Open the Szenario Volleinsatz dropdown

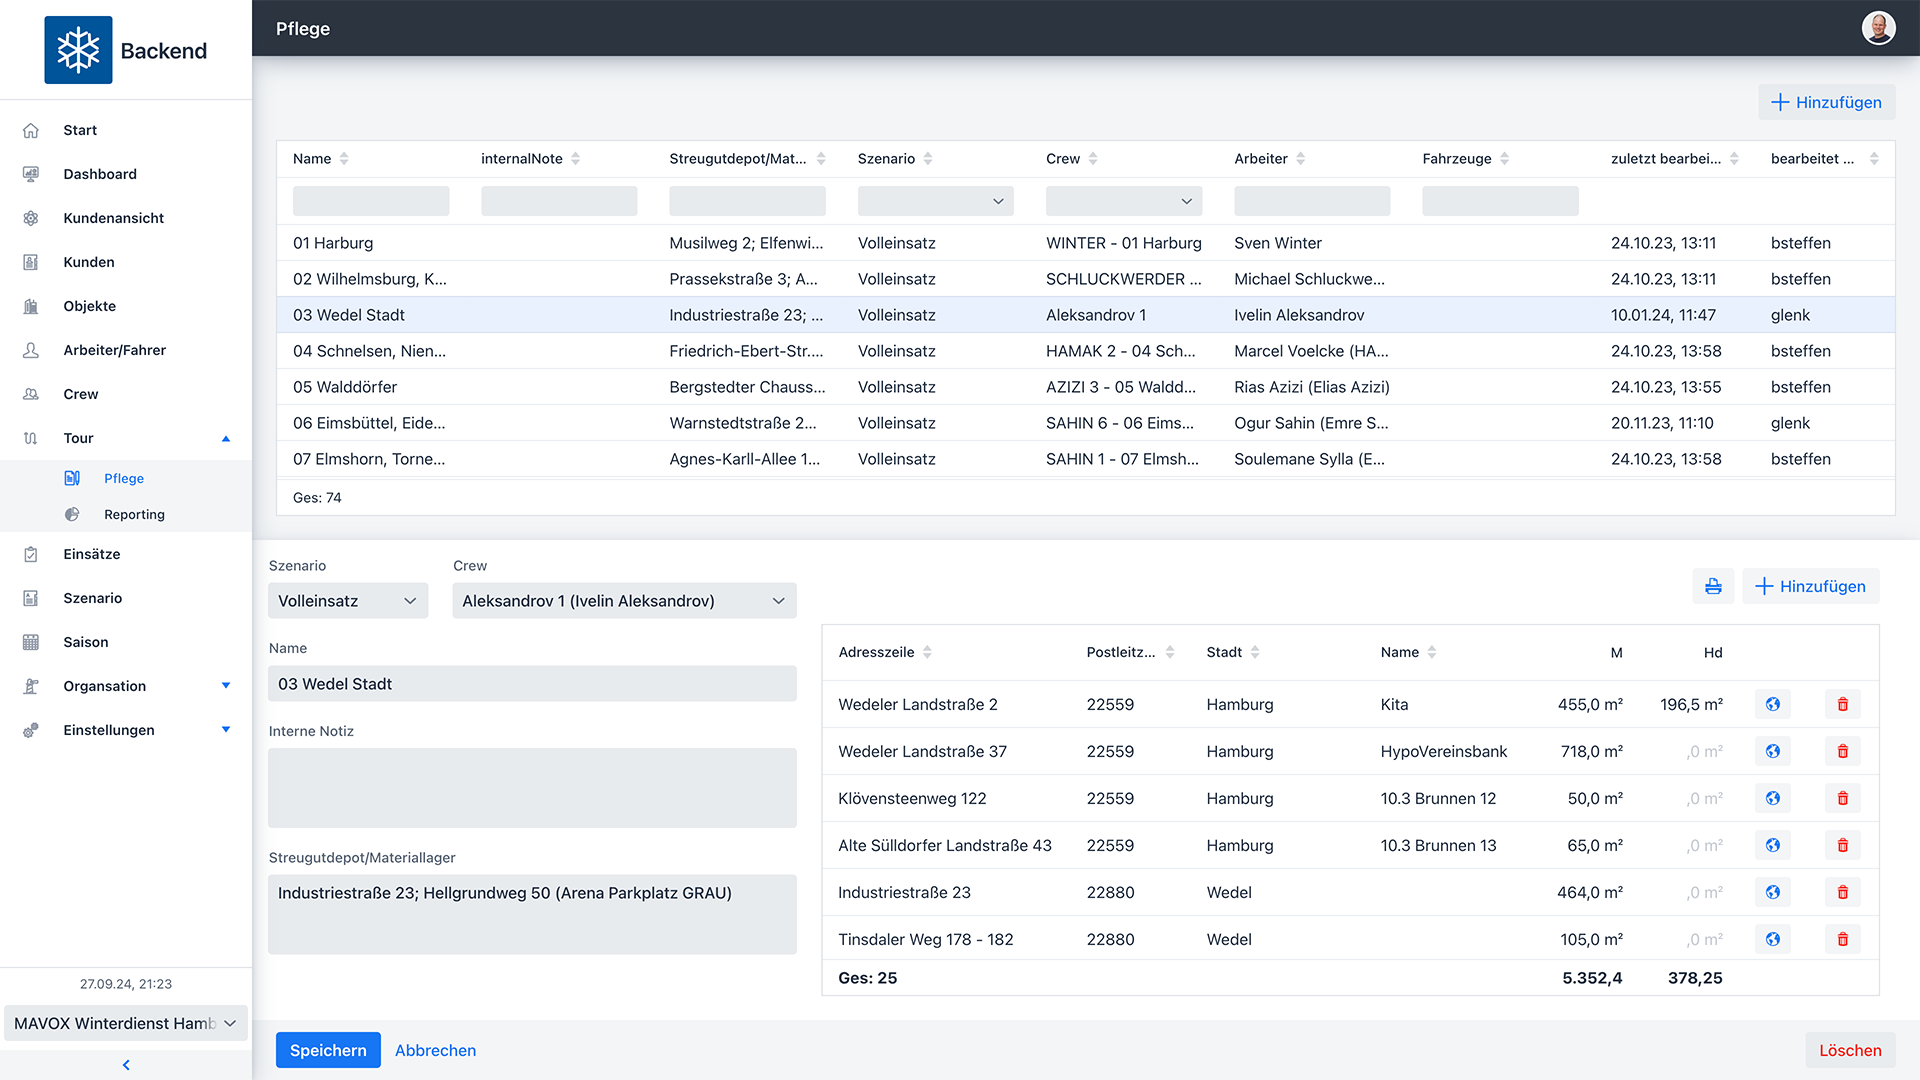[347, 601]
